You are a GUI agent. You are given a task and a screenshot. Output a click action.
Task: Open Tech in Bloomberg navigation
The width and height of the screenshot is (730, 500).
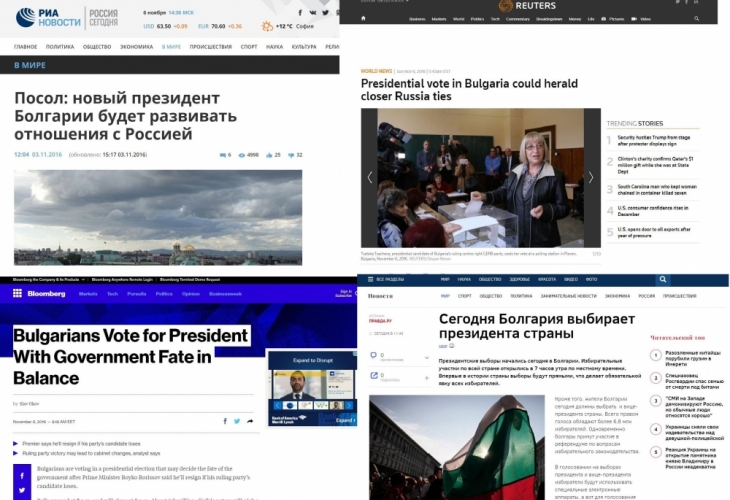113,294
